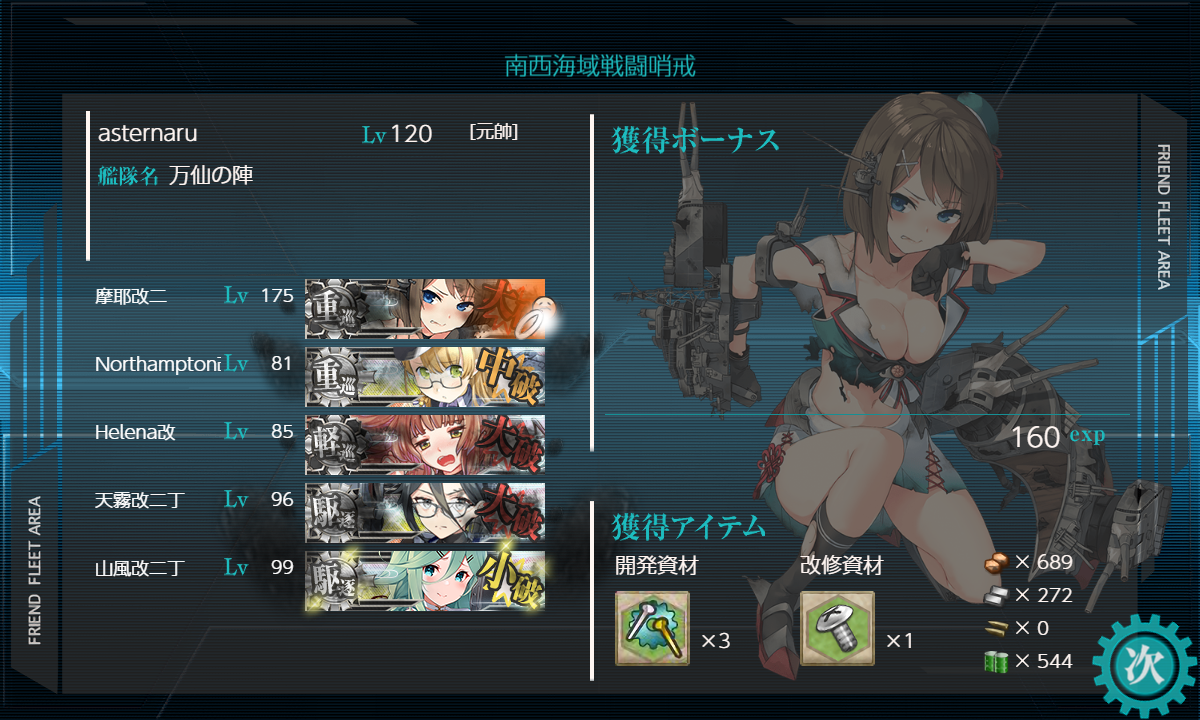Image resolution: width=1200 pixels, height=720 pixels.
Task: Click the left FRIEND FLEET AREA tab
Action: pyautogui.click(x=35, y=570)
